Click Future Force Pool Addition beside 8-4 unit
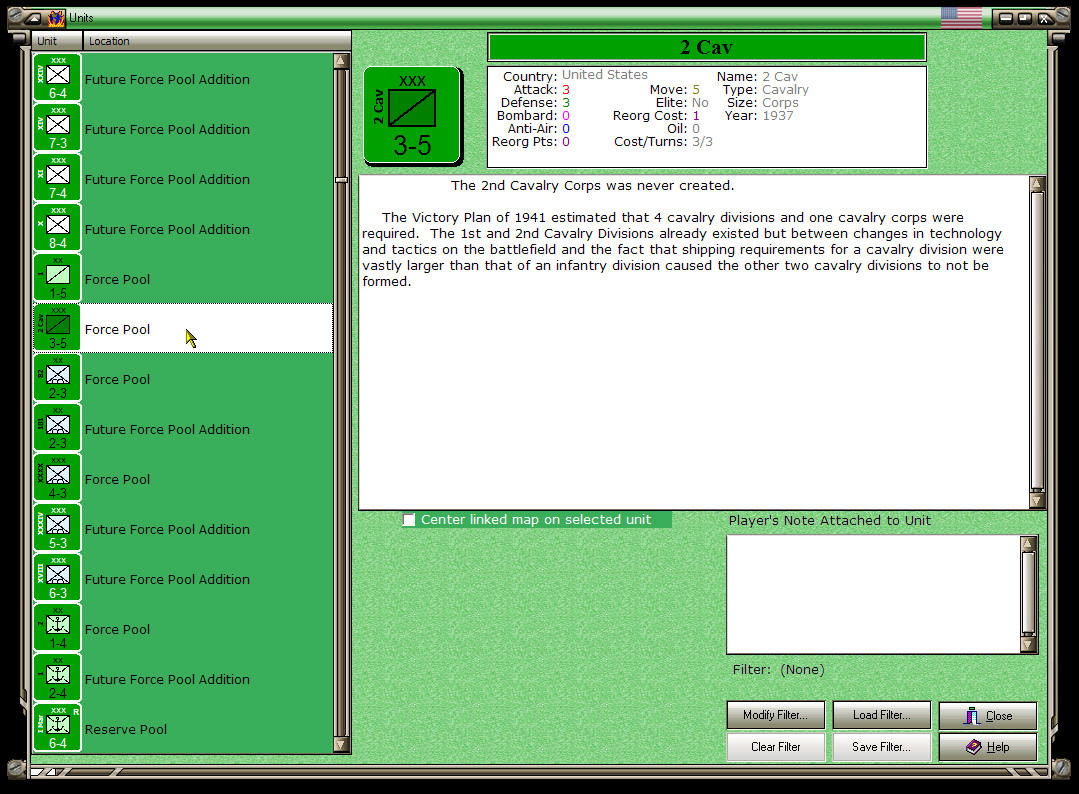 click(x=167, y=229)
